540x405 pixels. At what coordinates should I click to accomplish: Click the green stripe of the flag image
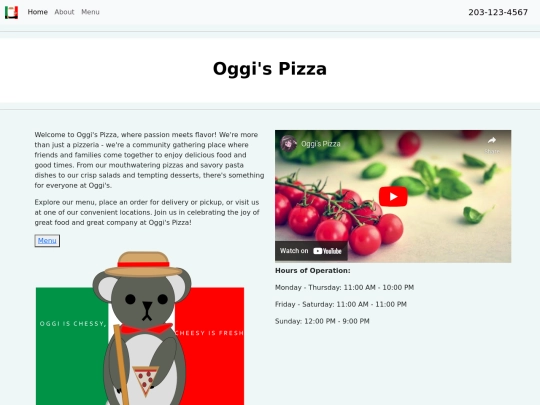coord(72,346)
